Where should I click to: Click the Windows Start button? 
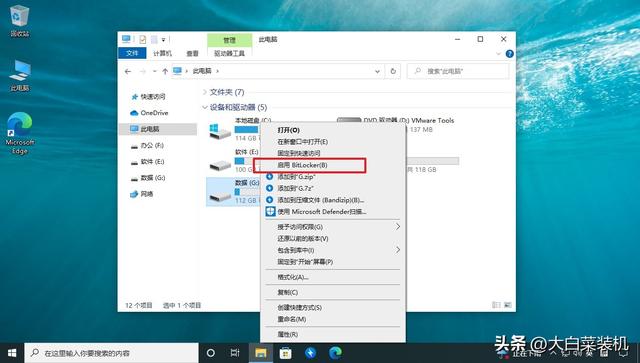tap(12, 353)
